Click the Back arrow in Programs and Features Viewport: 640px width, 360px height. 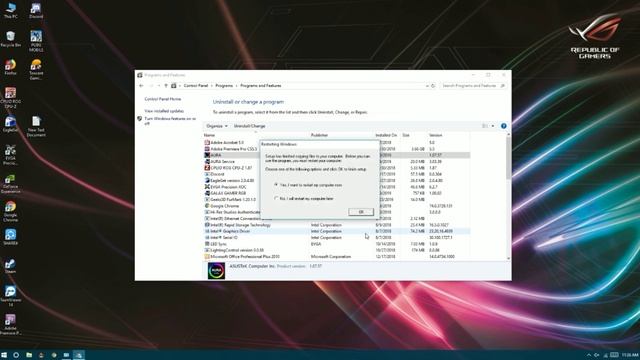(141, 86)
